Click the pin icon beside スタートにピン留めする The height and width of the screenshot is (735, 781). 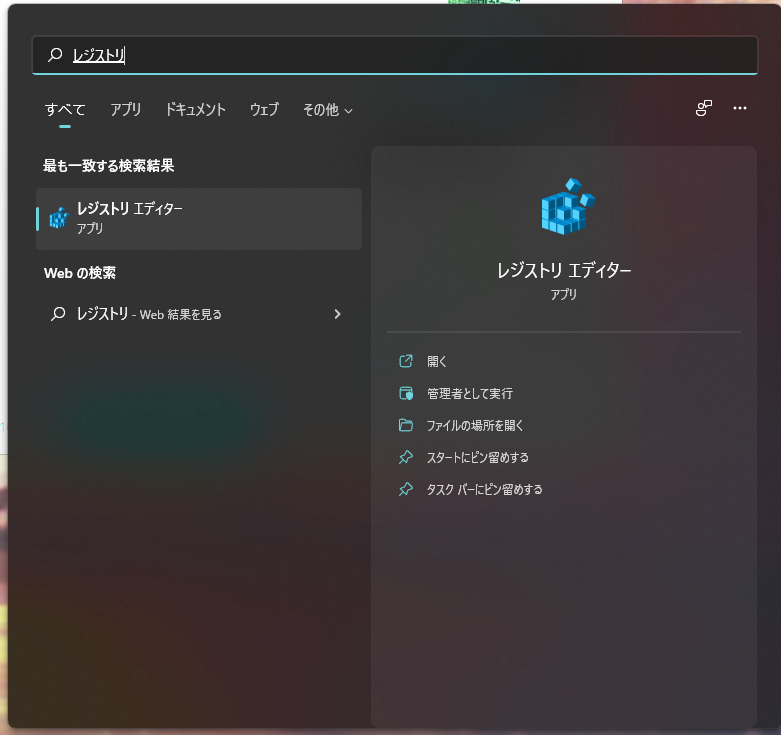(x=406, y=457)
